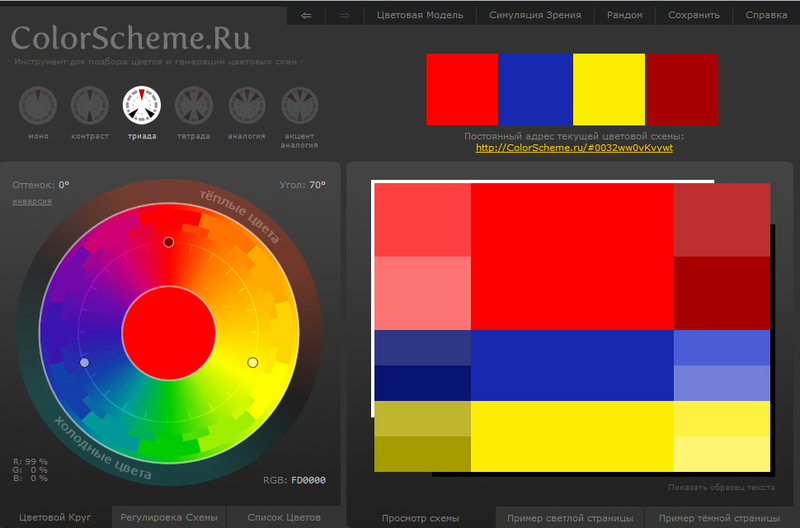Image resolution: width=800 pixels, height=528 pixels.
Task: Click the navy dark blue preview block
Action: [x=422, y=383]
